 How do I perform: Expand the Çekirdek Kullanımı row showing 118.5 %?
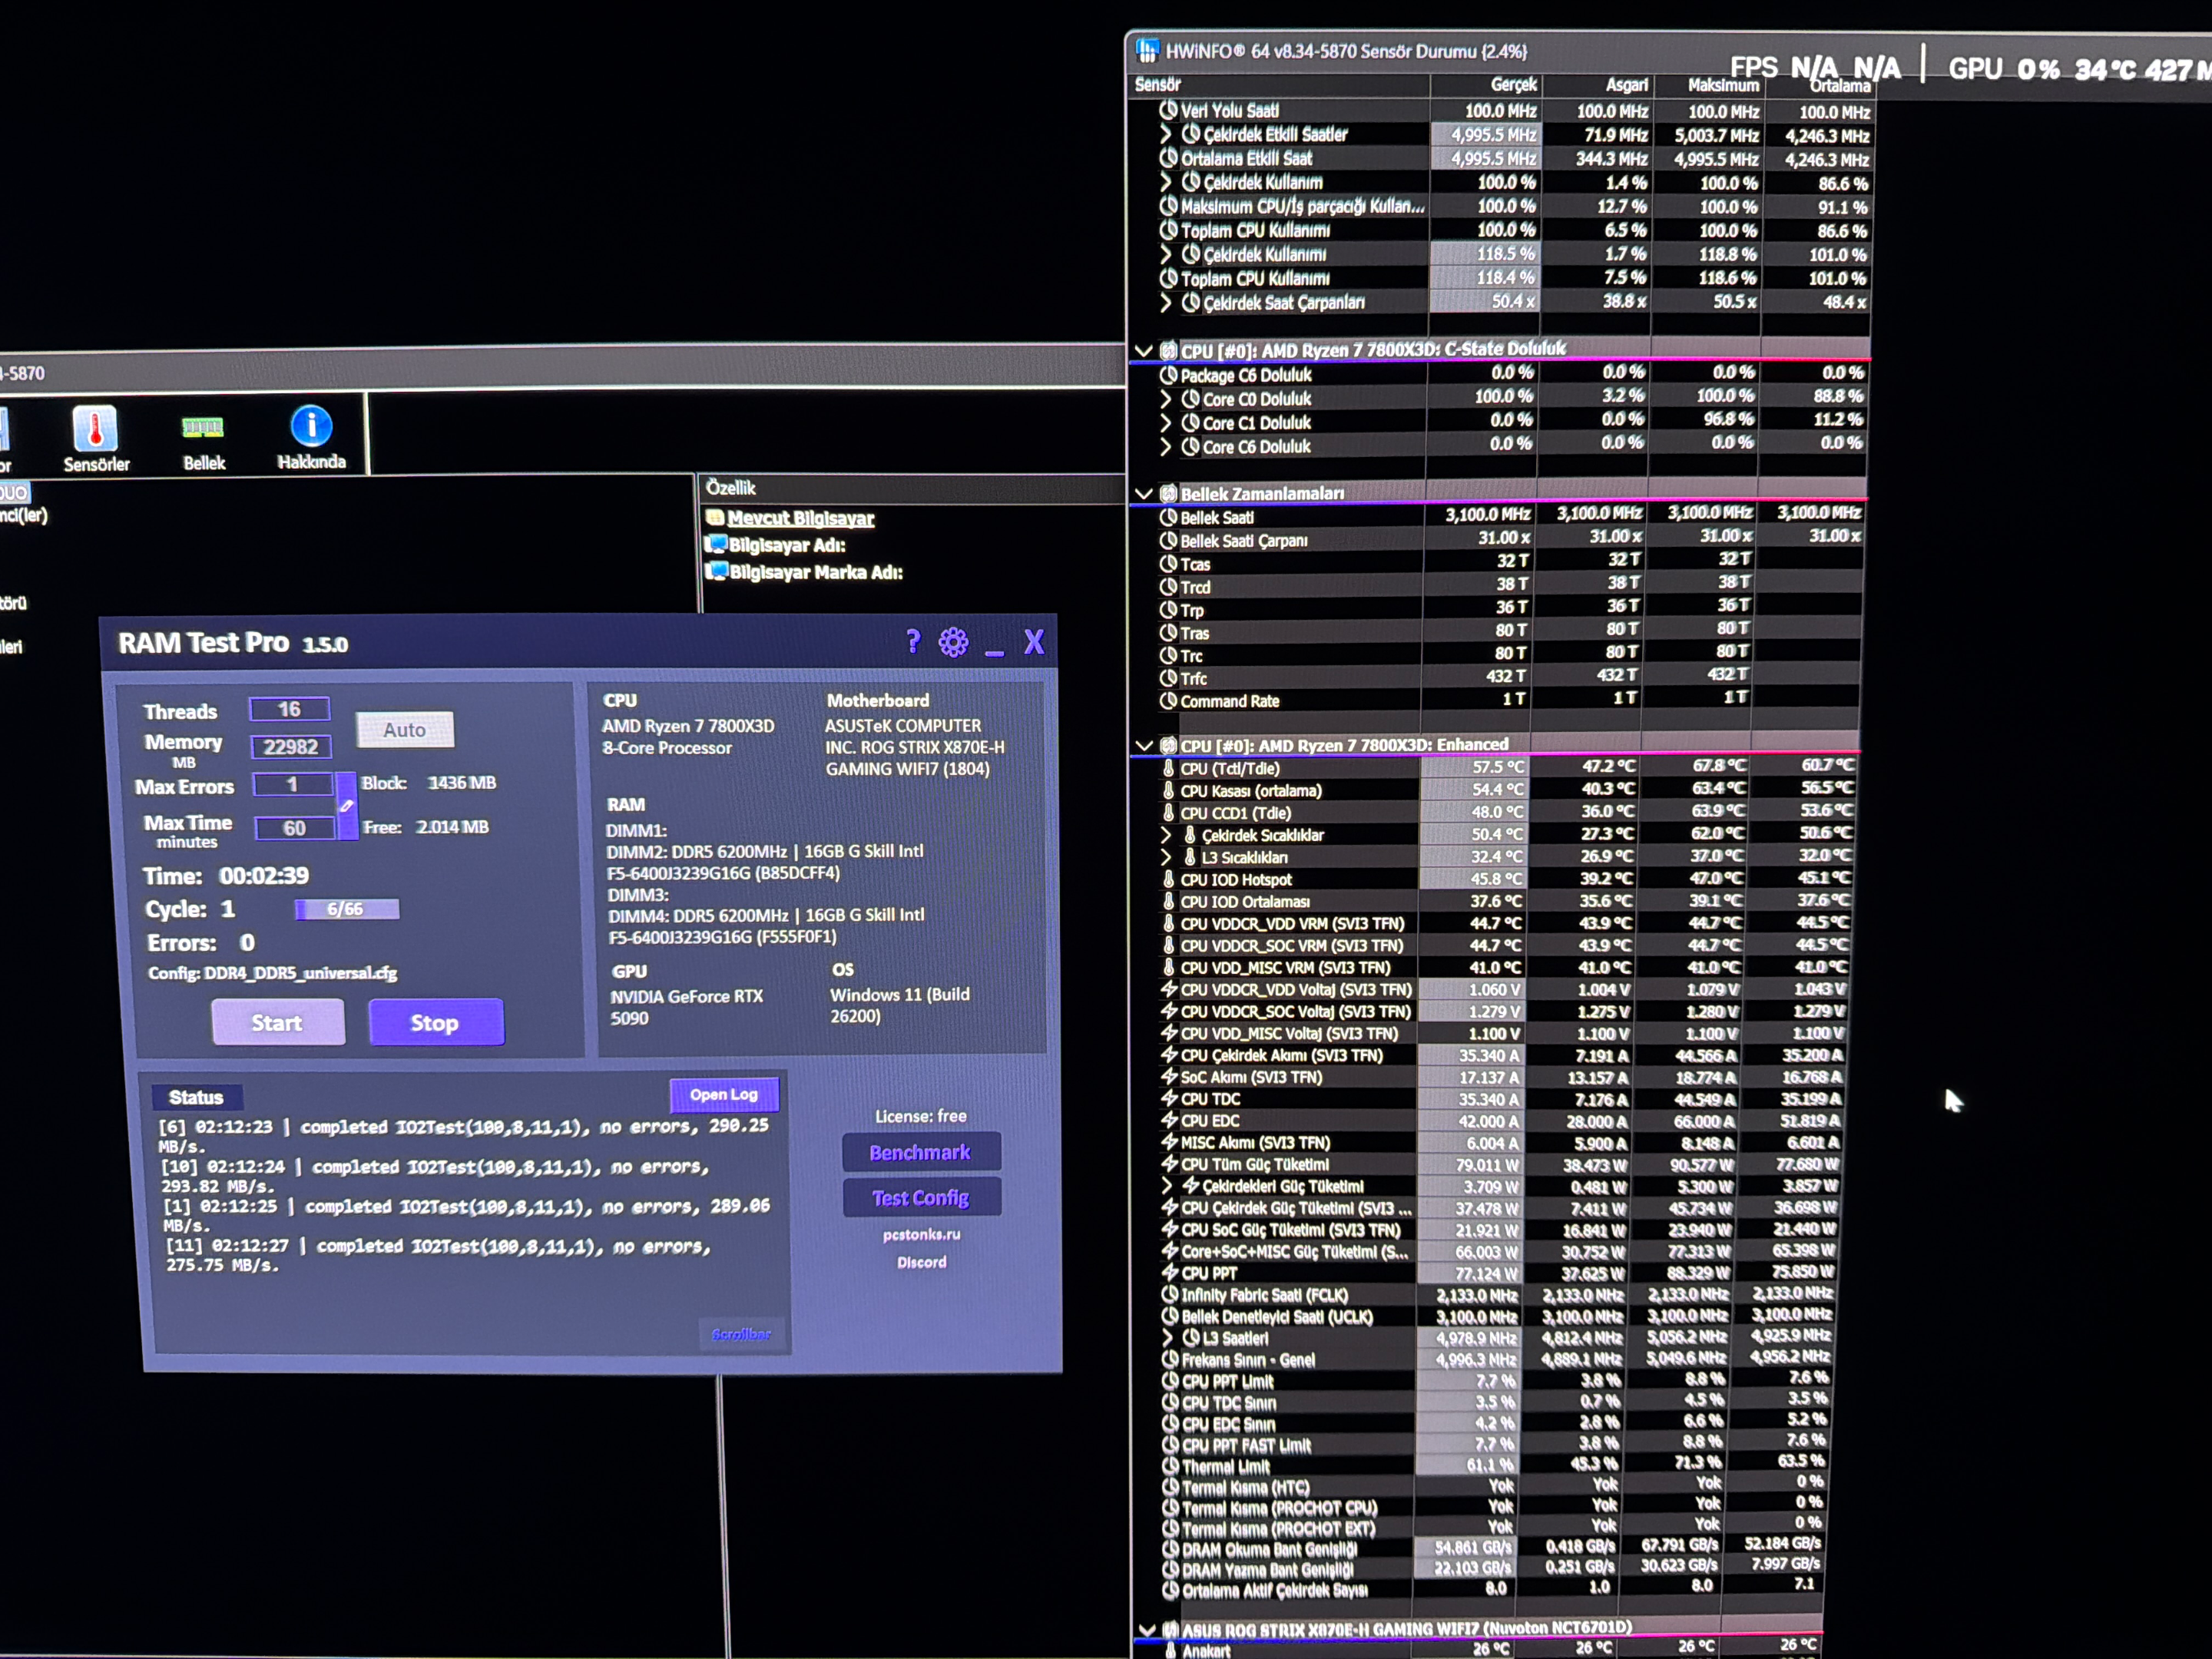click(x=1166, y=254)
